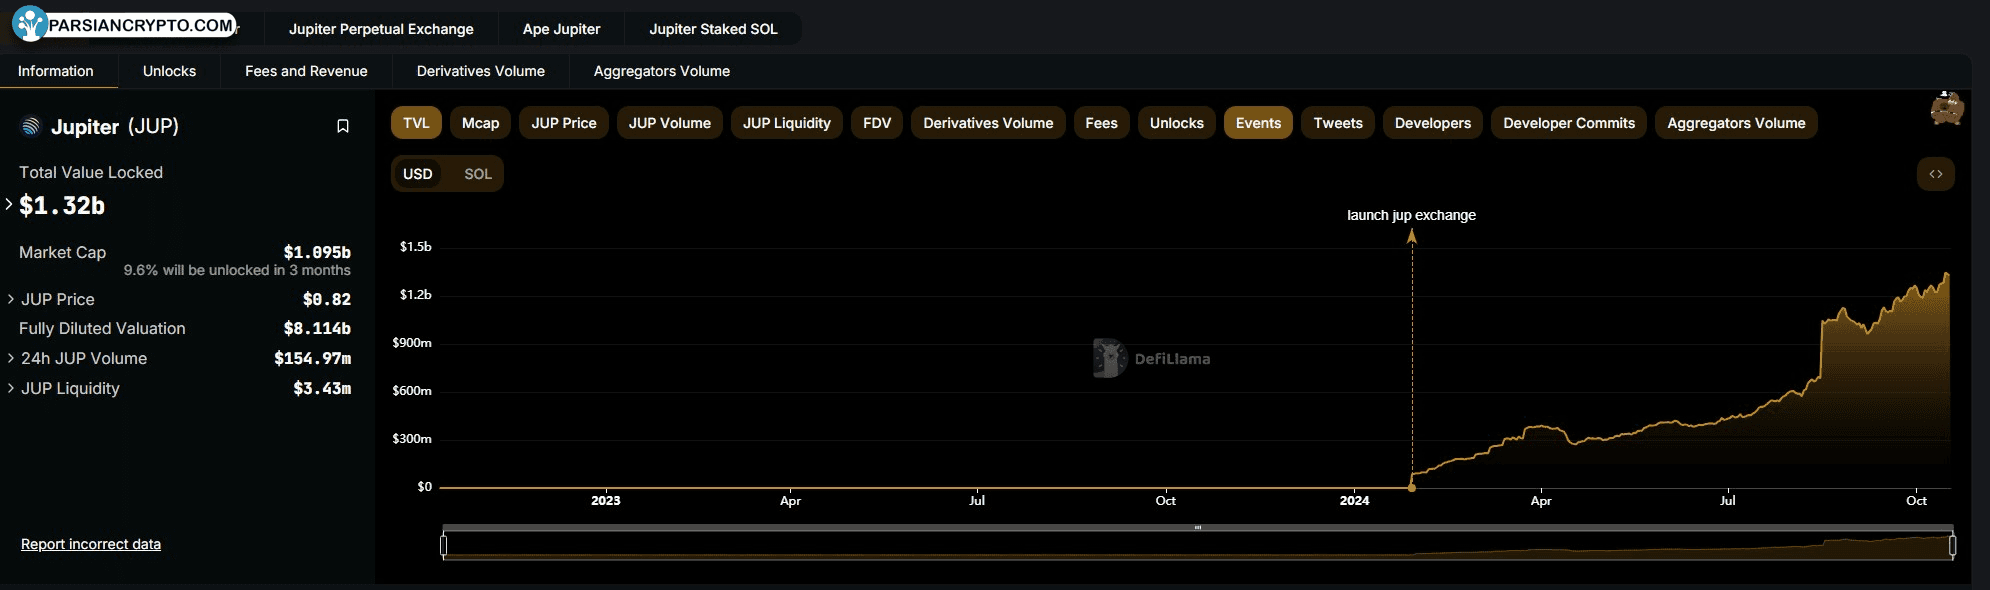Screen dimensions: 1990x590
Task: Switch to Derivatives Volume tab
Action: (x=481, y=71)
